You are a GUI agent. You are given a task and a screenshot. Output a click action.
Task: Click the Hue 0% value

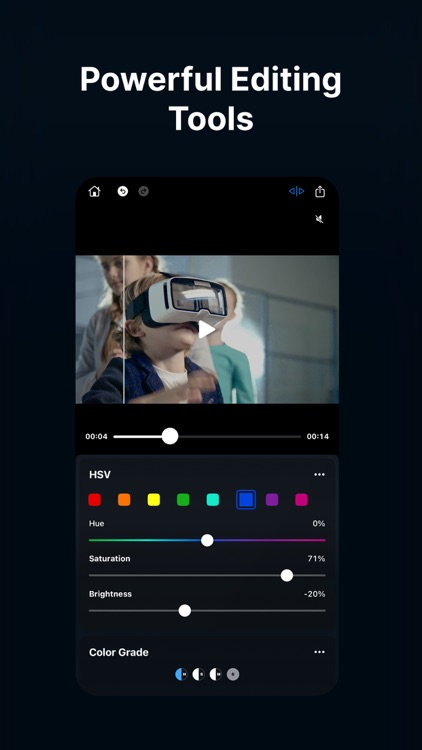point(319,524)
